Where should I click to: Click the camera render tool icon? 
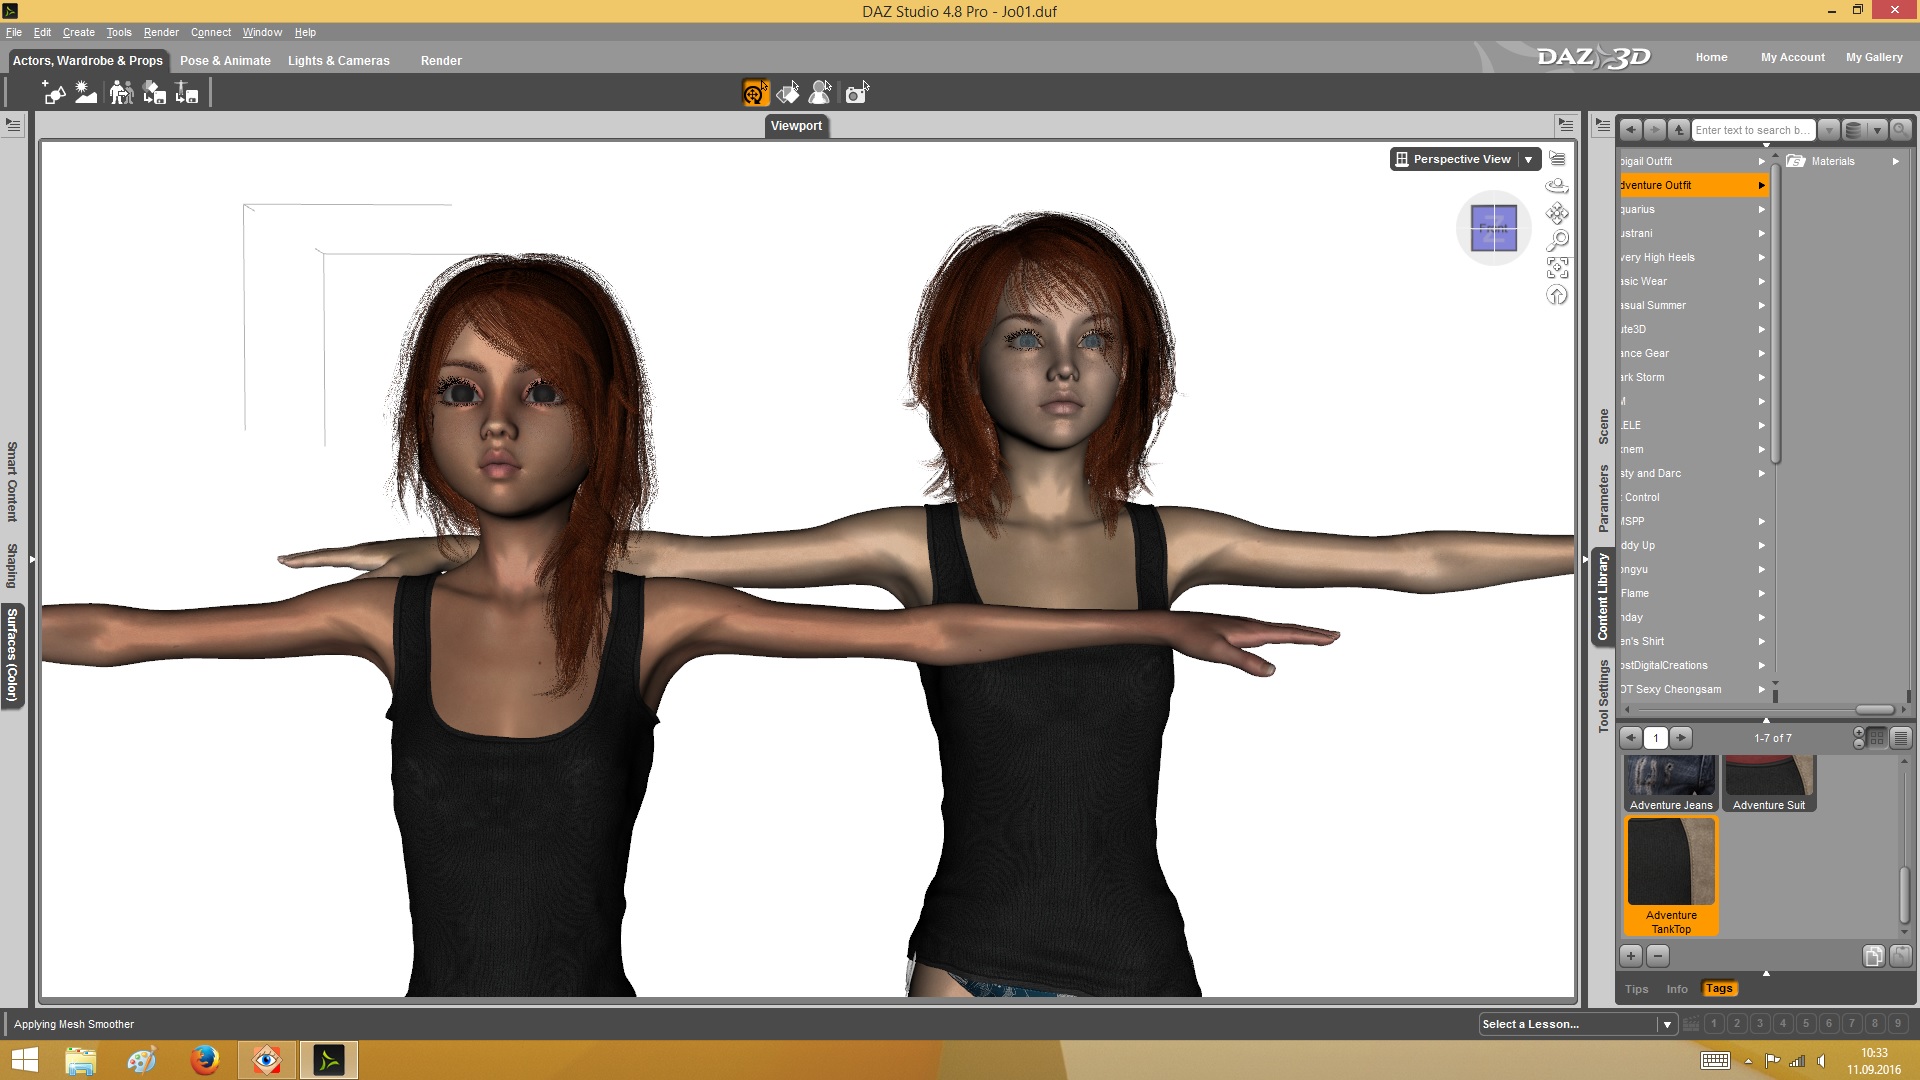point(856,93)
